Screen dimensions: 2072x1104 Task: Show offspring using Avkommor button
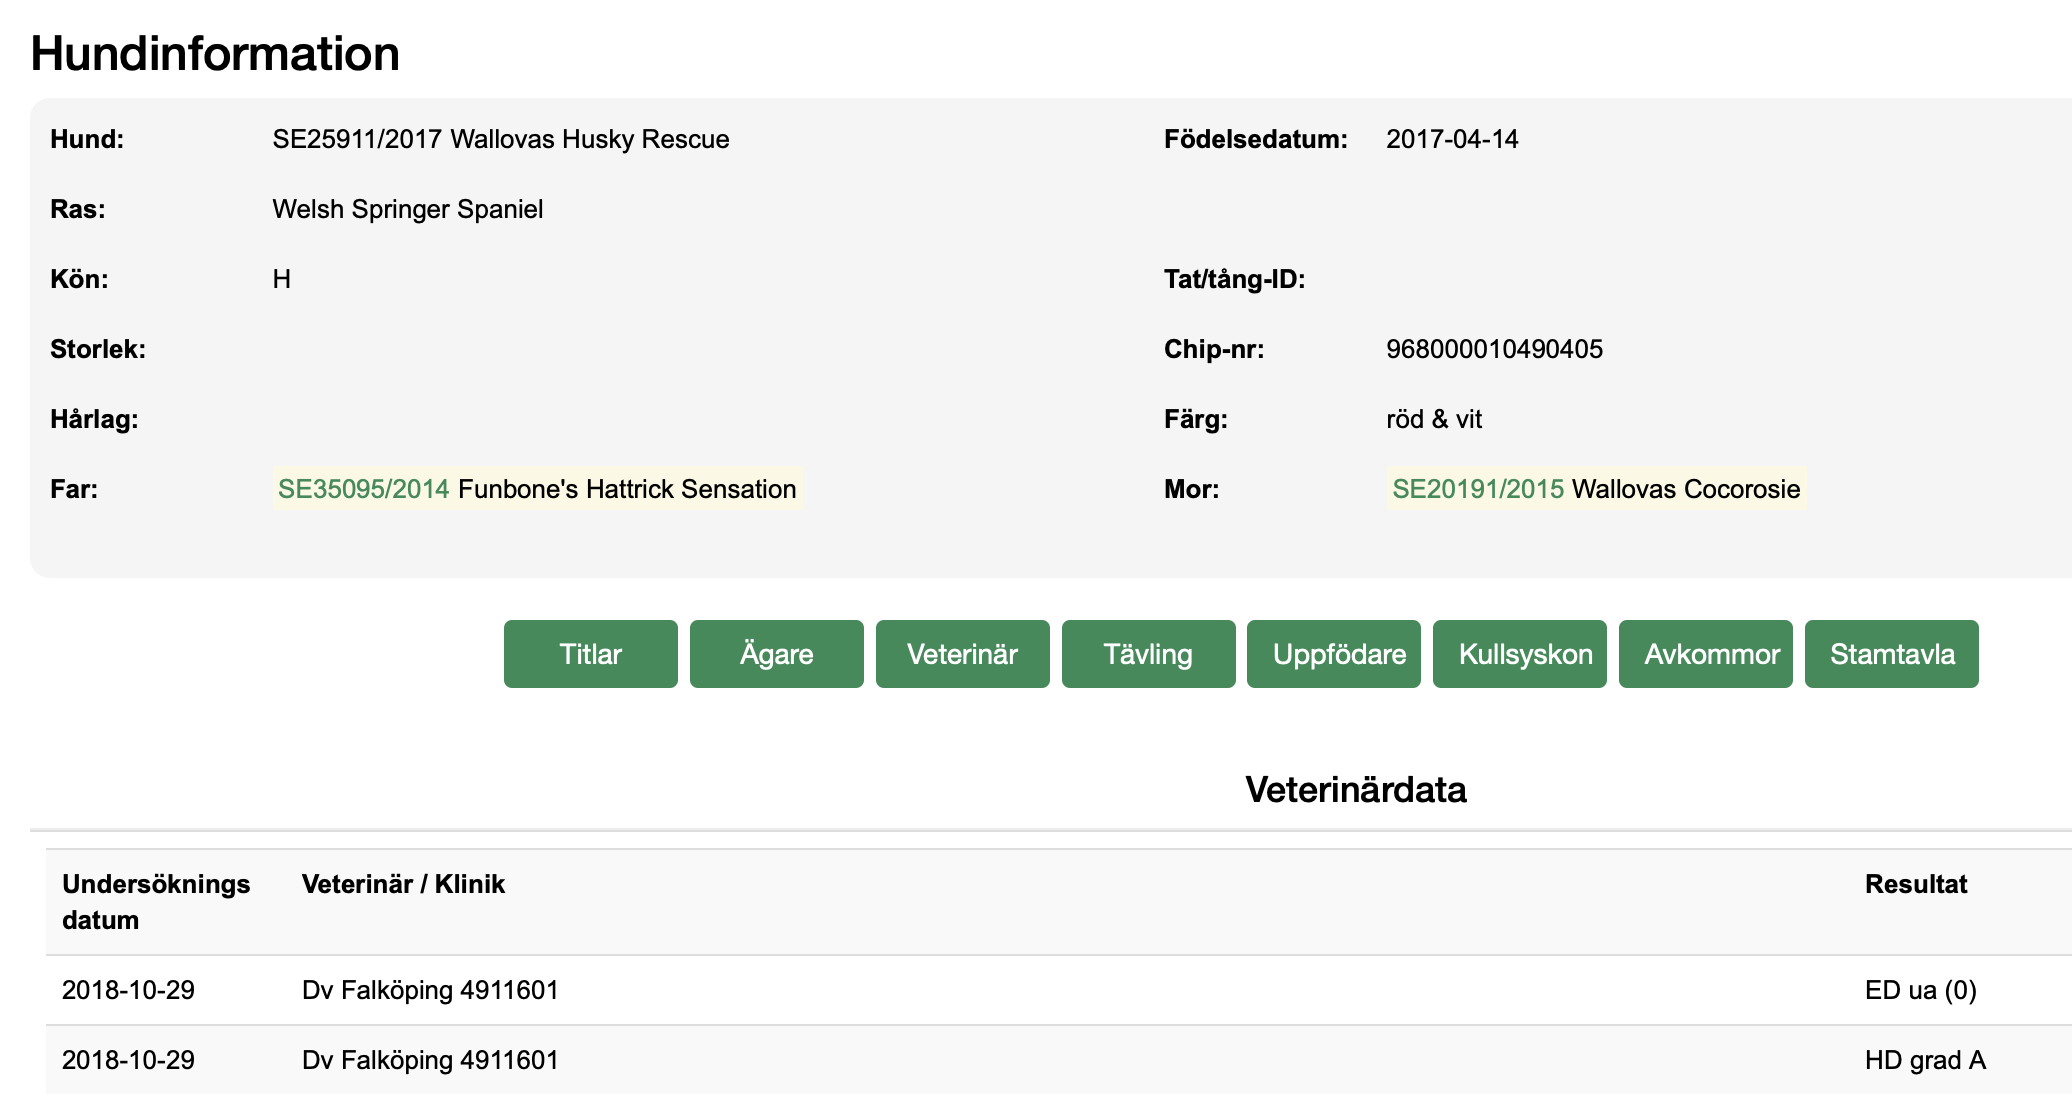click(x=1705, y=653)
